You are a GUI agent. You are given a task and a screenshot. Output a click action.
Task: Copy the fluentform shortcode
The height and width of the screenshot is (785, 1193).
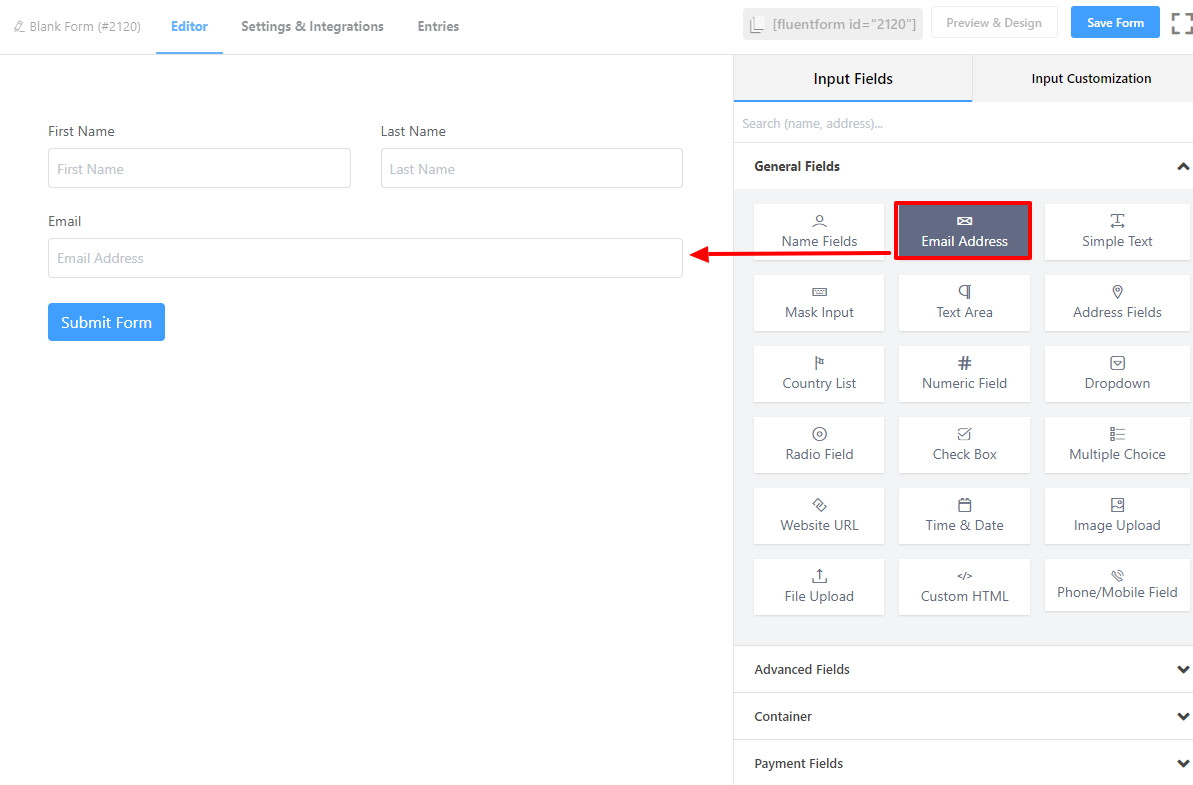(x=832, y=24)
